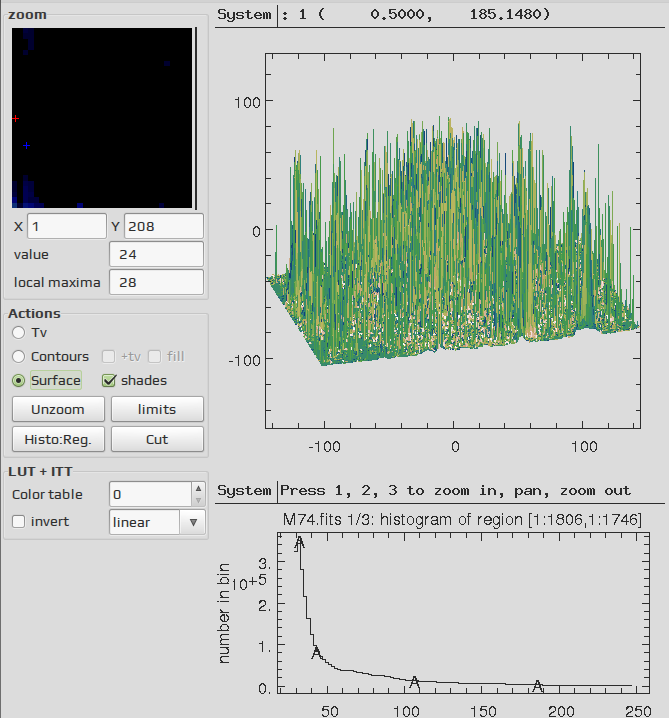Click the histogram marker near value 105
The width and height of the screenshot is (669, 718).
tap(414, 682)
